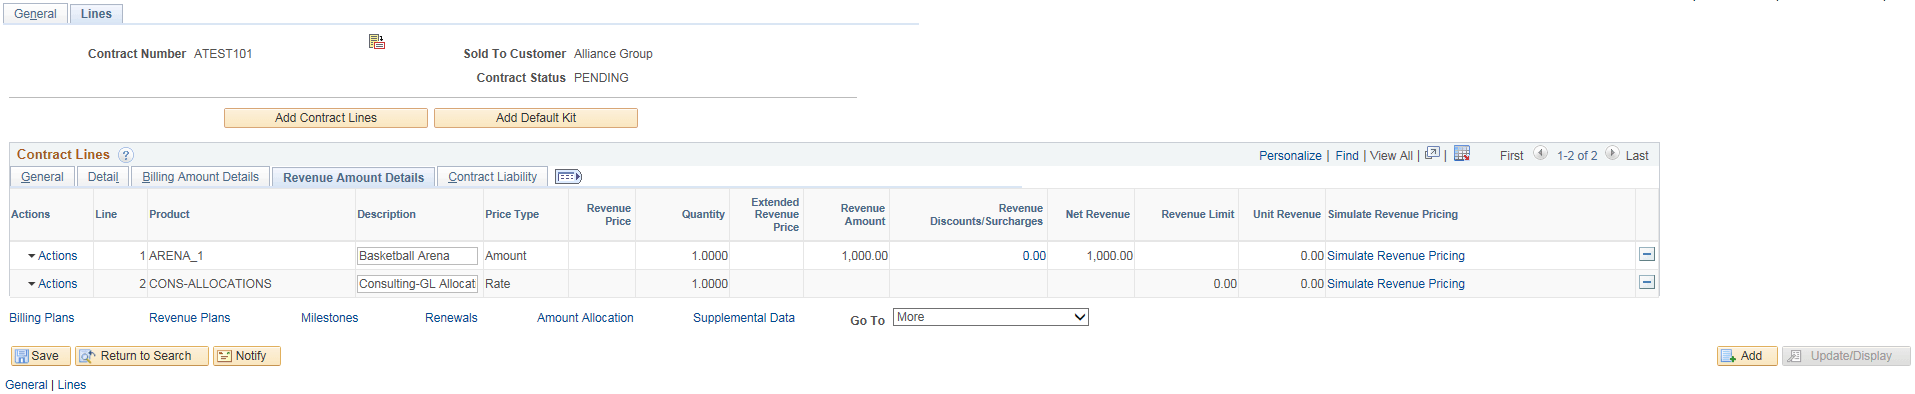This screenshot has height=394, width=1915.
Task: Click the Product column header
Action: (x=169, y=214)
